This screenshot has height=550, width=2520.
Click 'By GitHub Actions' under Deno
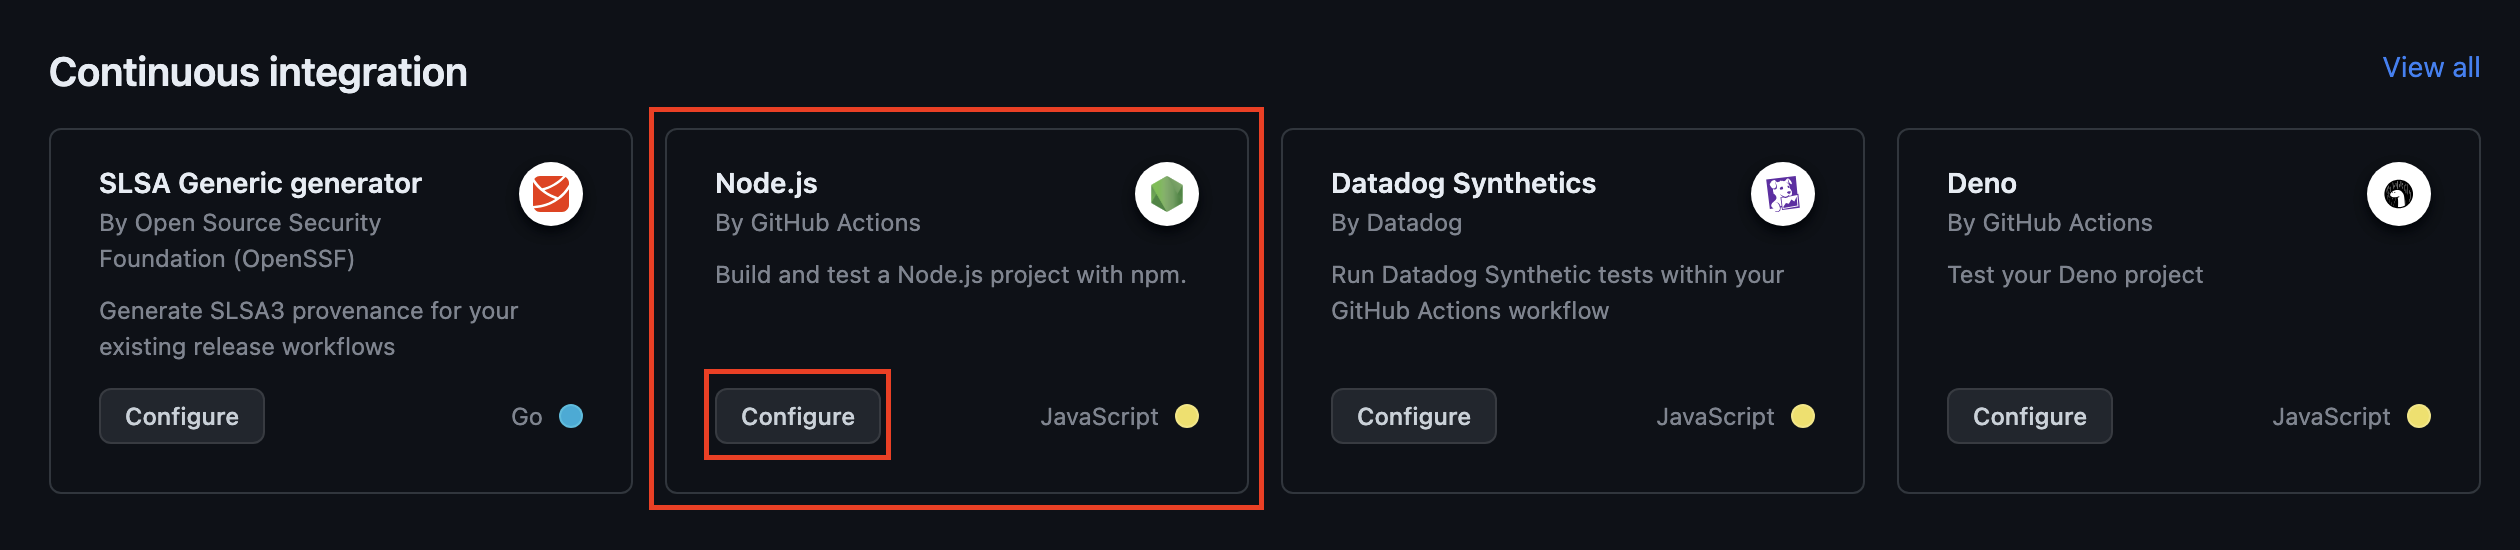pos(2050,223)
